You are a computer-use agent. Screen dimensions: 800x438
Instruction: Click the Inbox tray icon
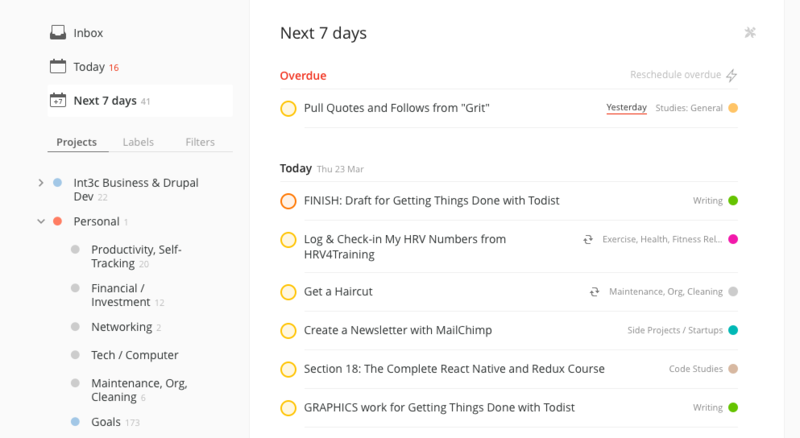(58, 33)
